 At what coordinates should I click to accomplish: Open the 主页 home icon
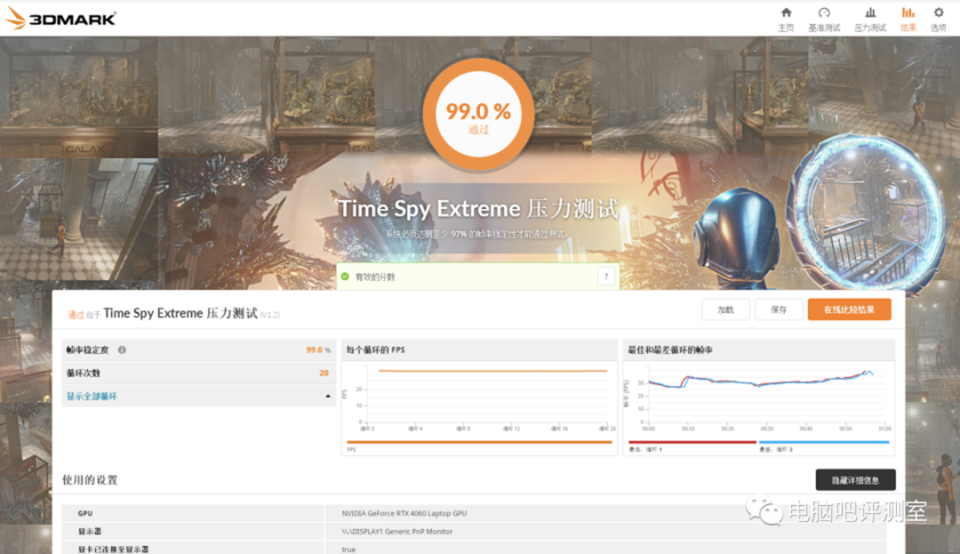coord(786,12)
